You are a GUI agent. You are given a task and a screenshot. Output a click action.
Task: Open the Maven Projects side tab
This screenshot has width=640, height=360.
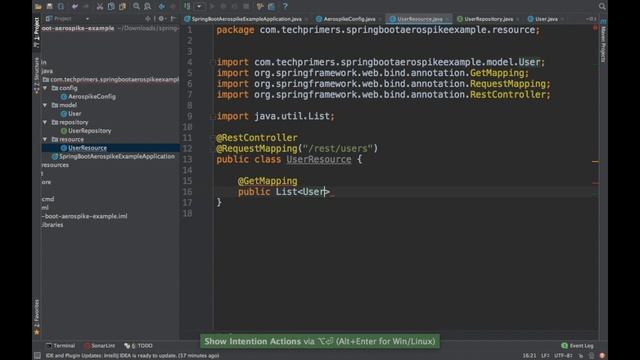coord(603,41)
